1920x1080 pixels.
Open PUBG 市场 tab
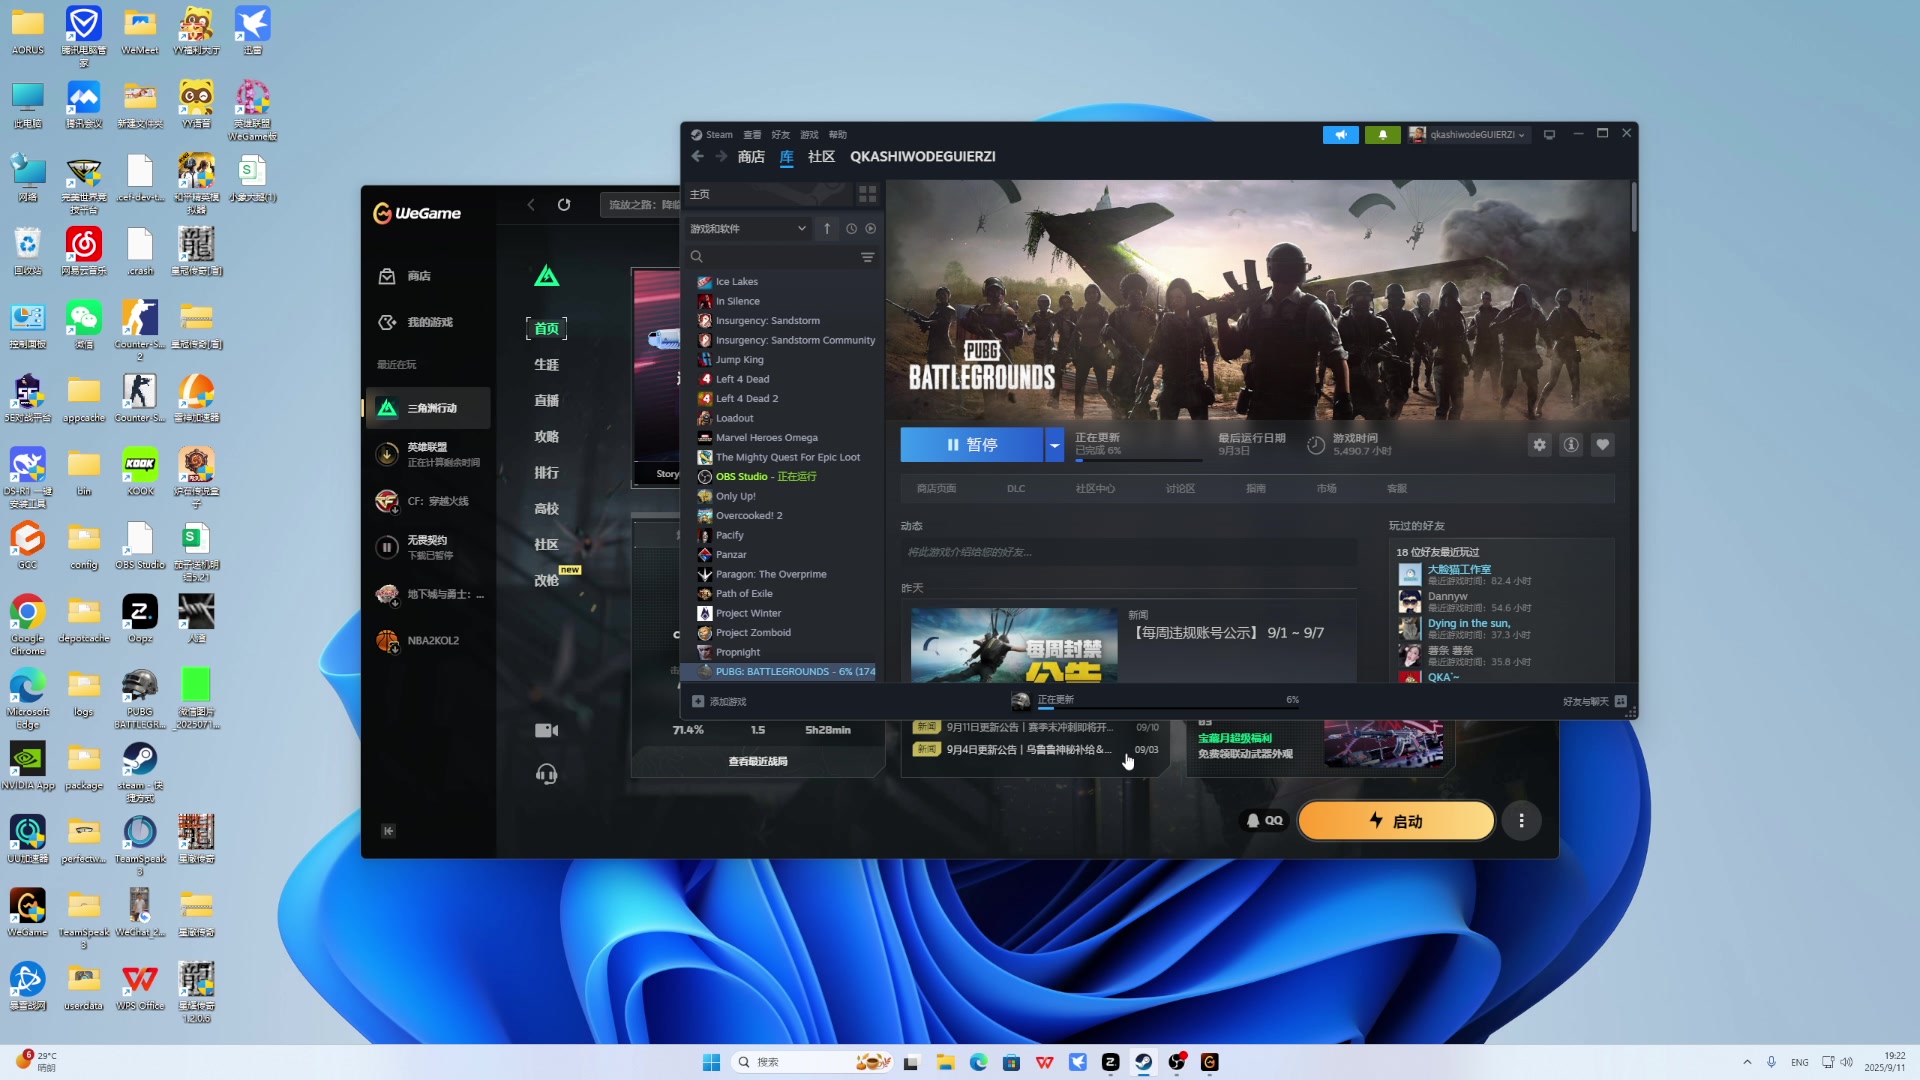click(x=1326, y=489)
